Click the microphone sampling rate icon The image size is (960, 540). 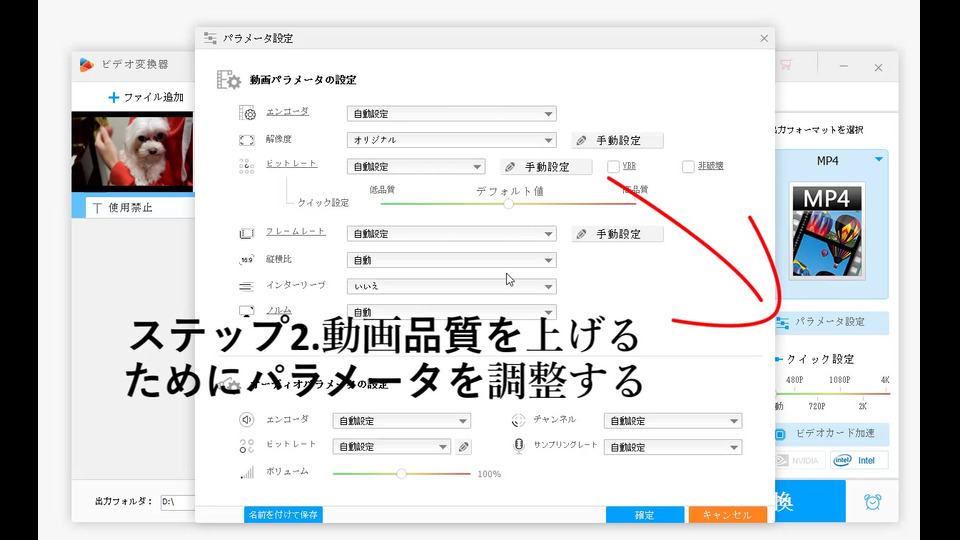519,446
